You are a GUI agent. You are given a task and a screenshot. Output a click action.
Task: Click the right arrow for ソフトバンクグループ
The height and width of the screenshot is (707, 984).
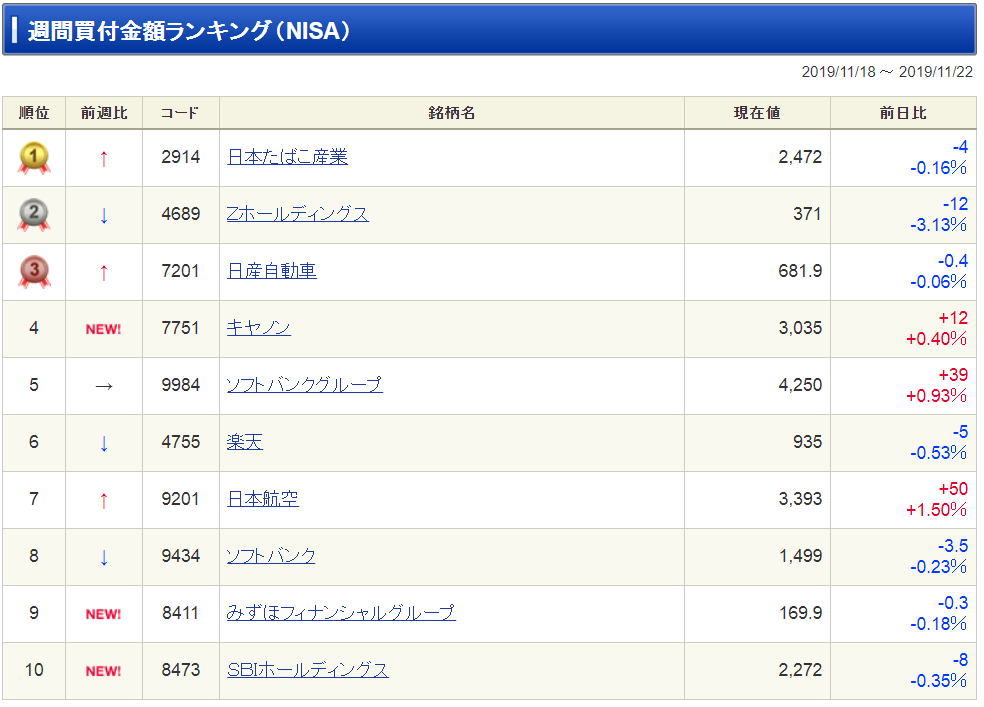pos(104,386)
